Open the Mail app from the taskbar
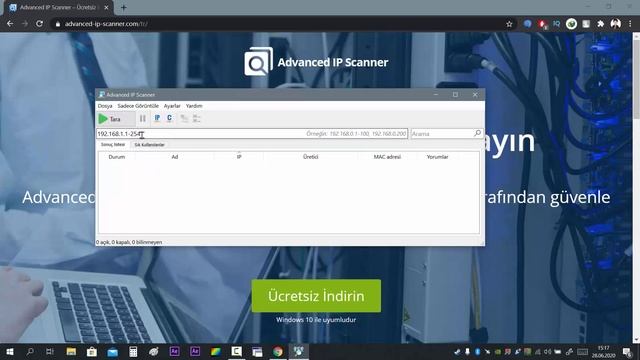The width and height of the screenshot is (640, 360). (x=112, y=351)
